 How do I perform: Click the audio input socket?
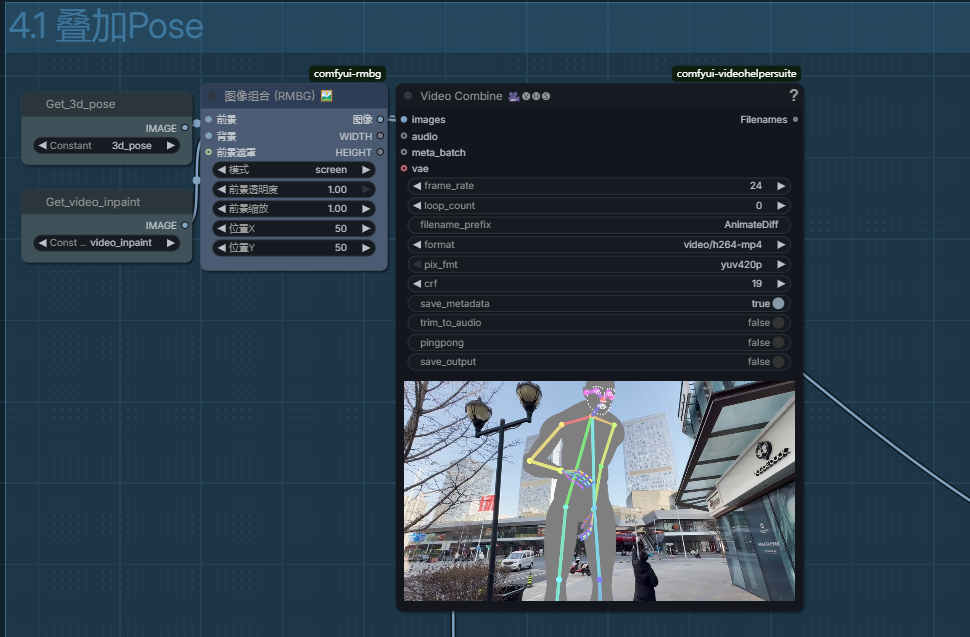pos(404,136)
